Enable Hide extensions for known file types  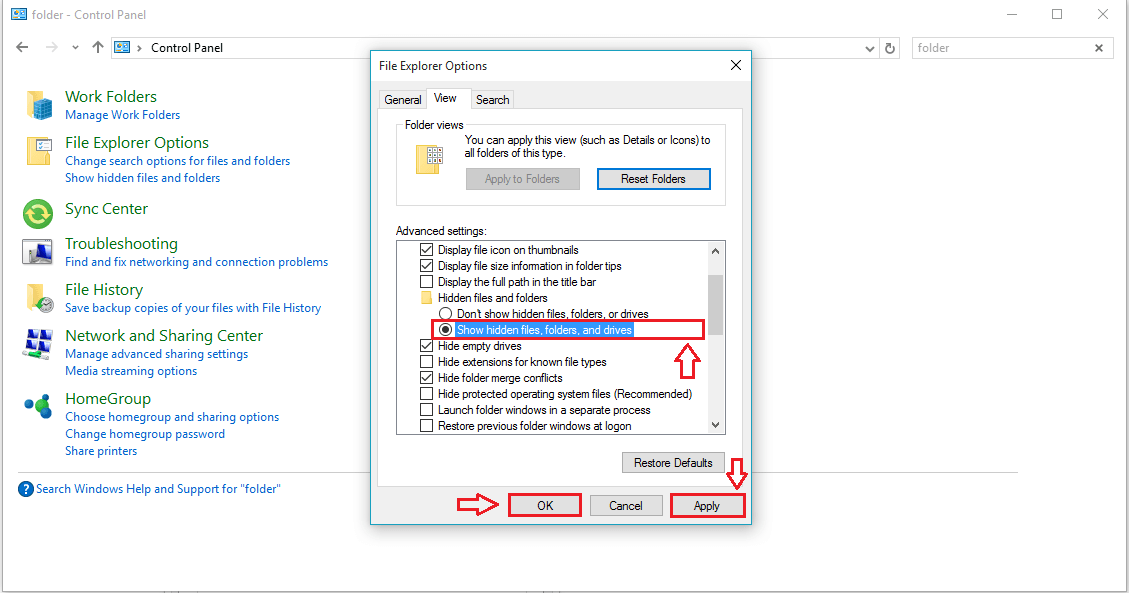point(426,361)
